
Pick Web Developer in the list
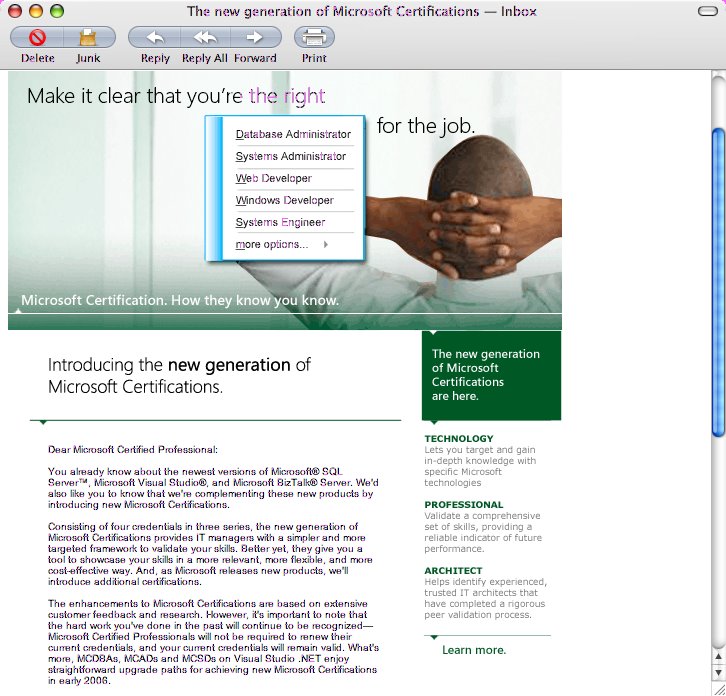pyautogui.click(x=273, y=178)
